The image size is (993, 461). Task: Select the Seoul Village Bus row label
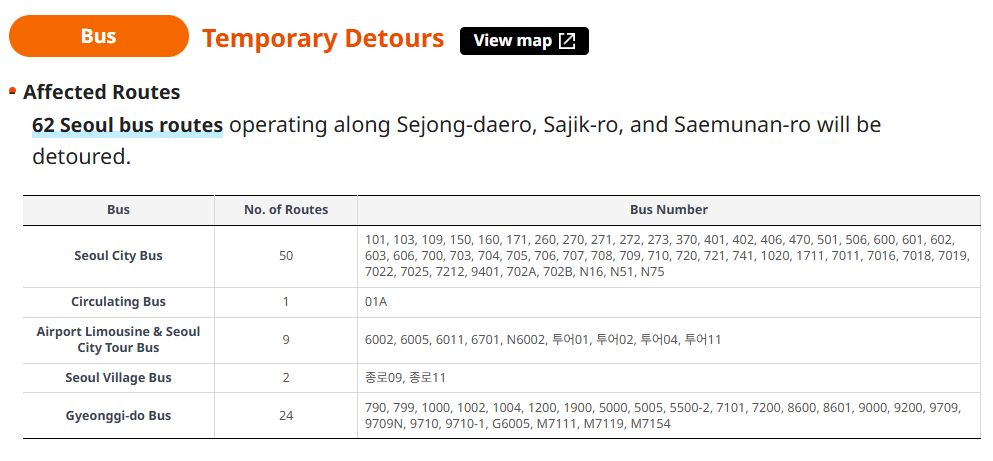pos(118,378)
